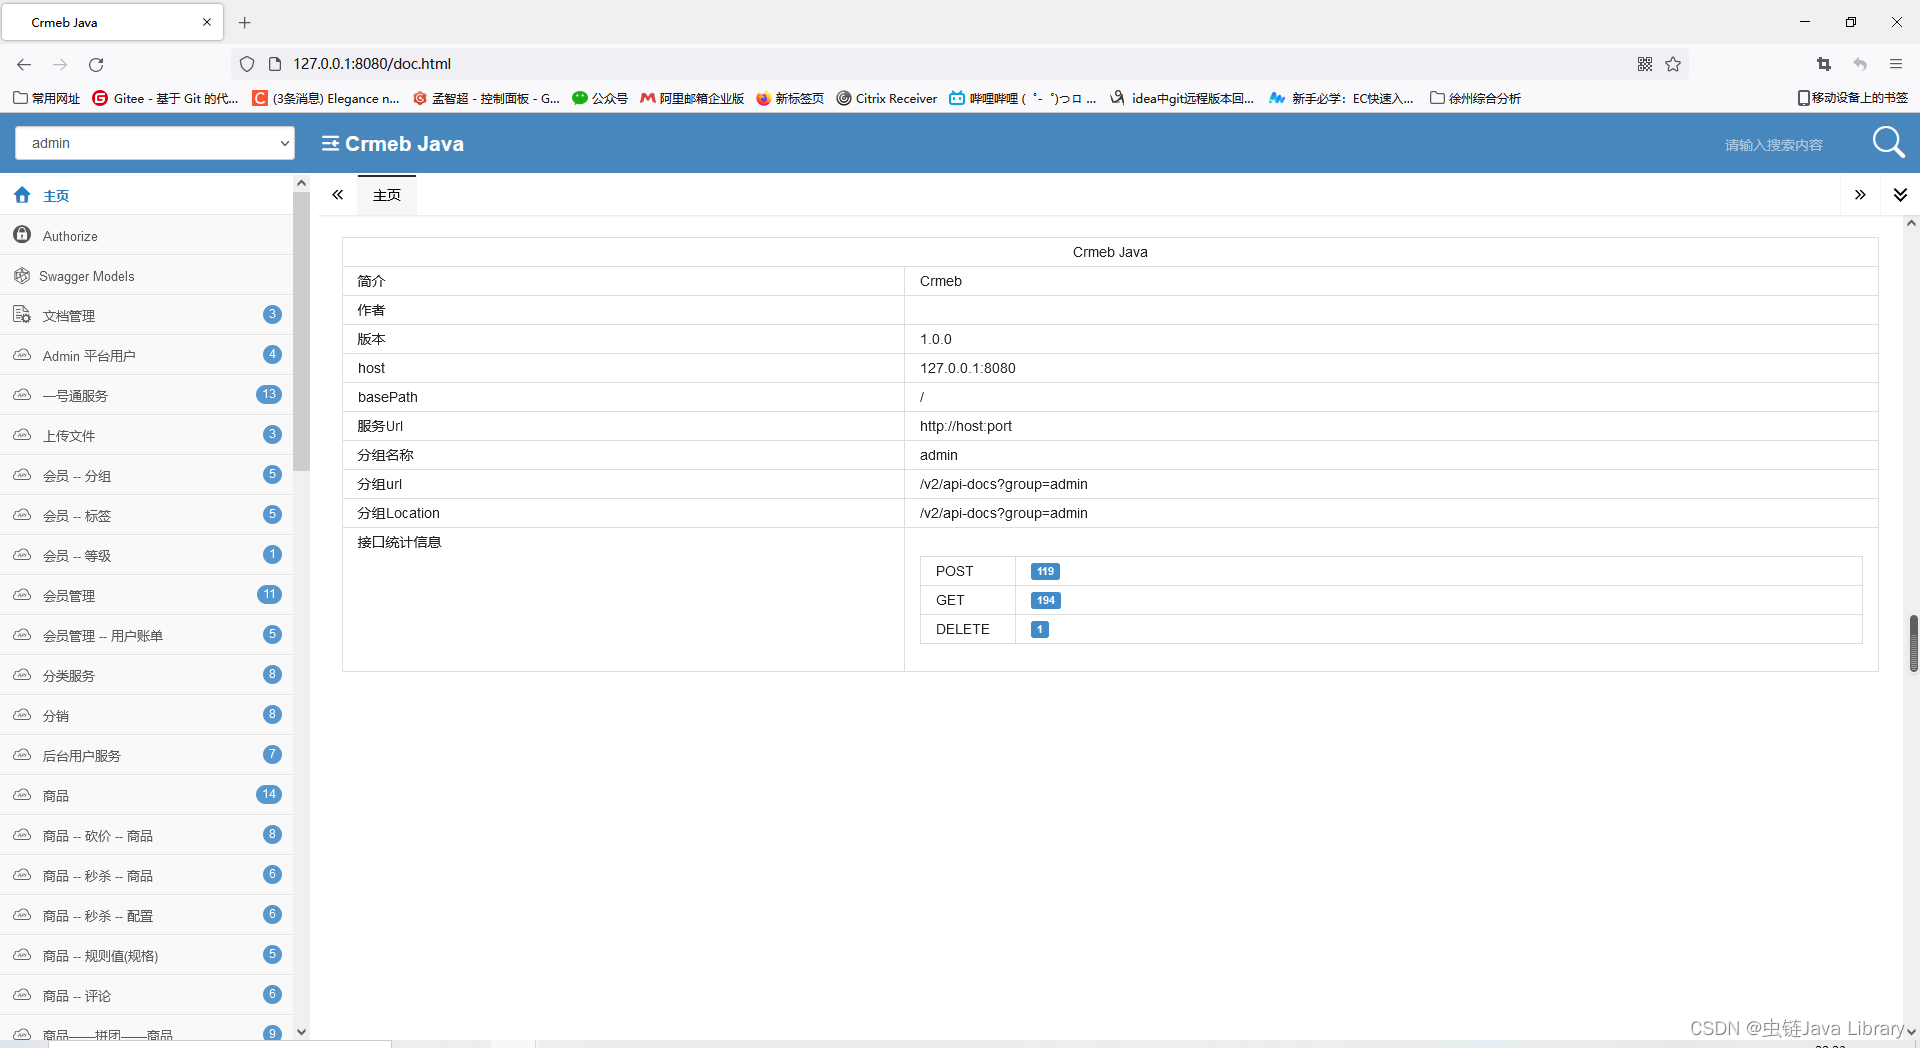Expand the 会员管理 API group
The height and width of the screenshot is (1048, 1920).
coord(146,595)
